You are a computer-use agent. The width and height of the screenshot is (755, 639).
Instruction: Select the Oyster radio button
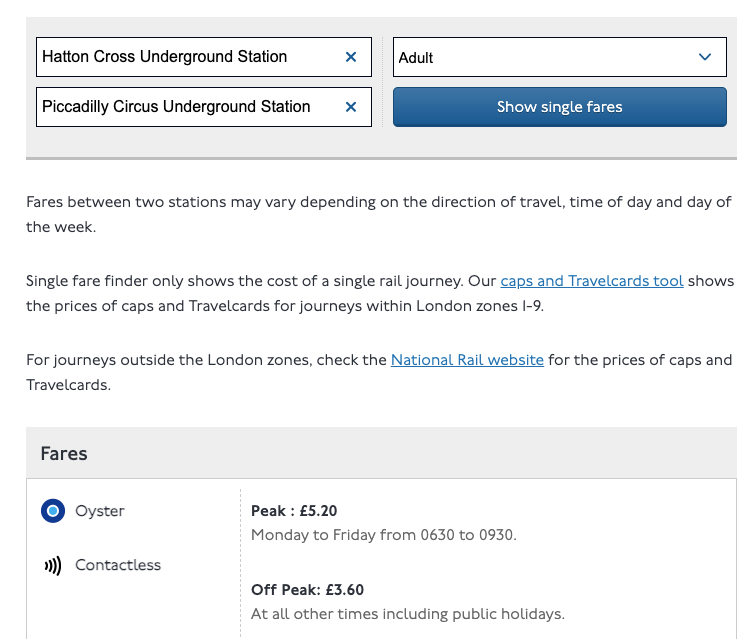pyautogui.click(x=53, y=511)
